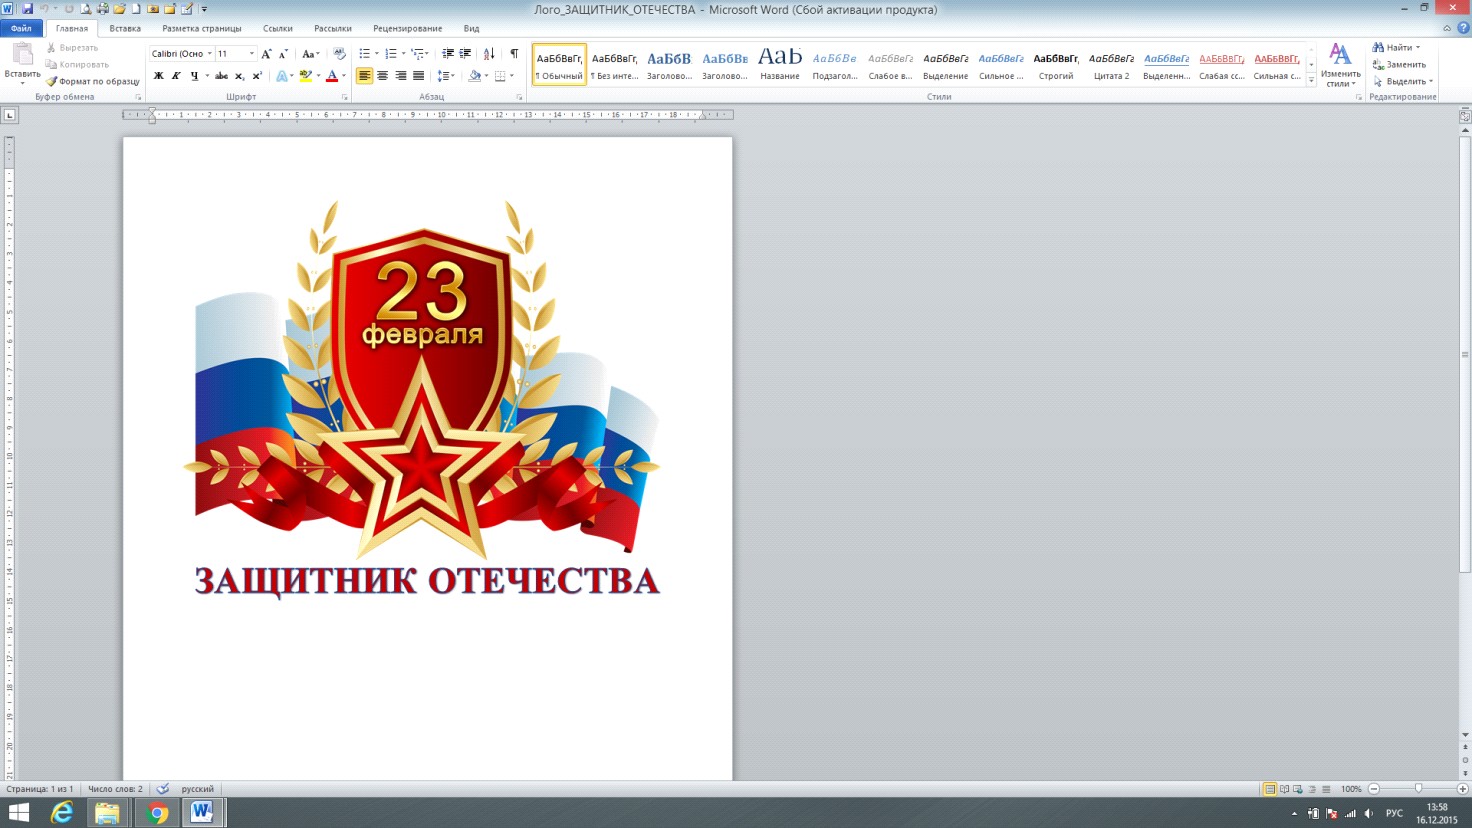The image size is (1472, 828).
Task: Click the Clear Formatting eraser icon
Action: coord(339,54)
